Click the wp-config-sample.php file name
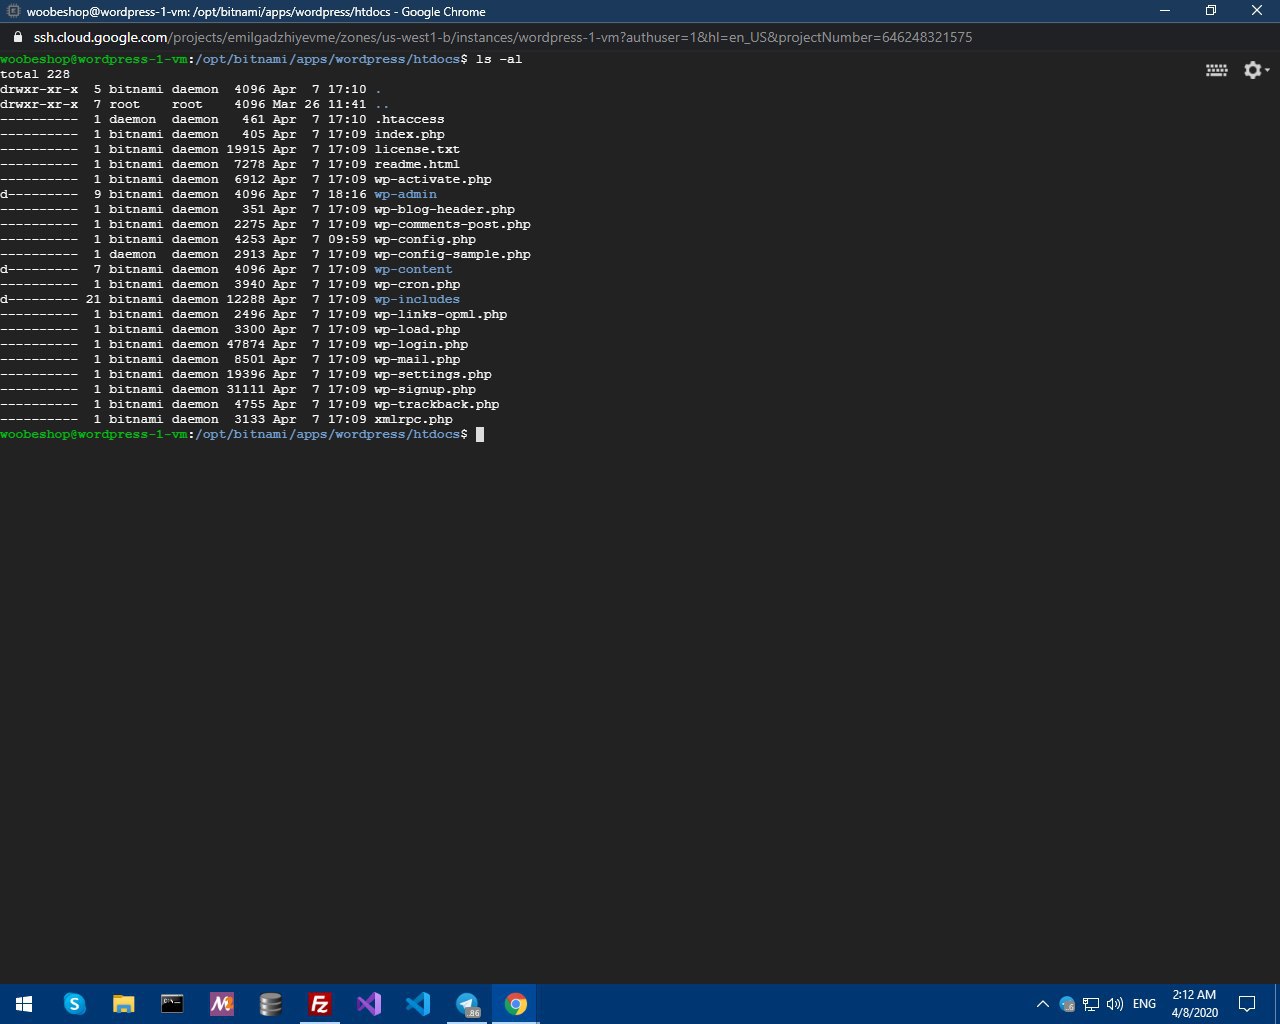Screen dimensions: 1280x1024 [453, 254]
